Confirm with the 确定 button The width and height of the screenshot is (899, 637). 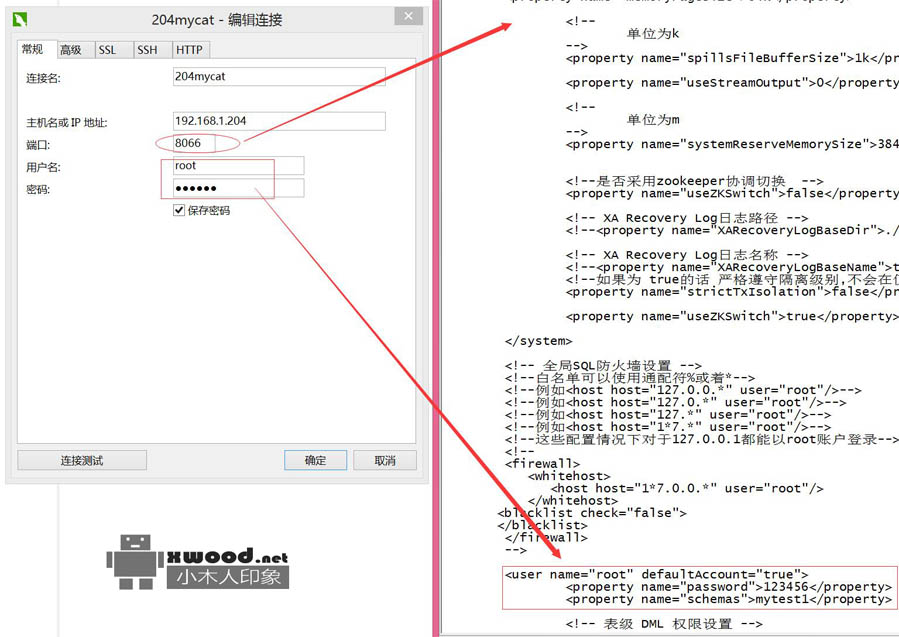tap(315, 460)
